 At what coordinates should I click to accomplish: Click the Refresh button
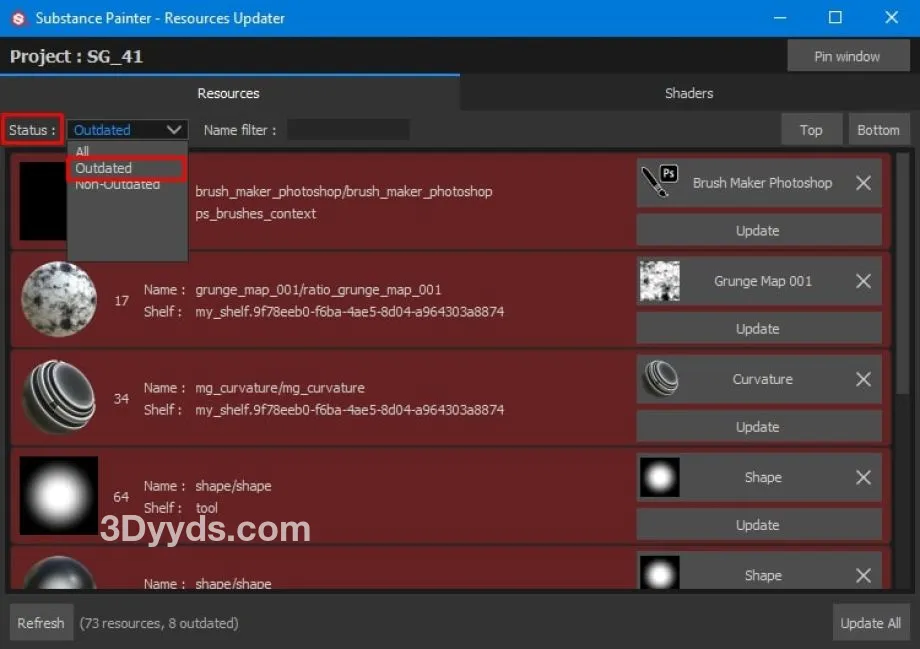coord(41,623)
